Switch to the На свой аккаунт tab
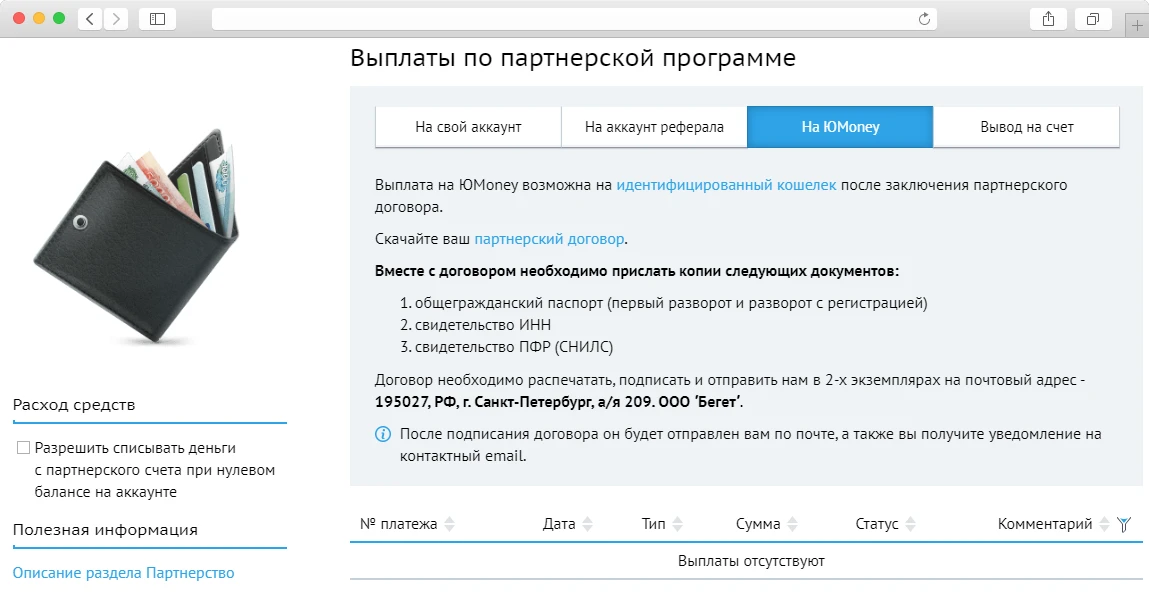Screen dimensions: 1149x592 (467, 126)
